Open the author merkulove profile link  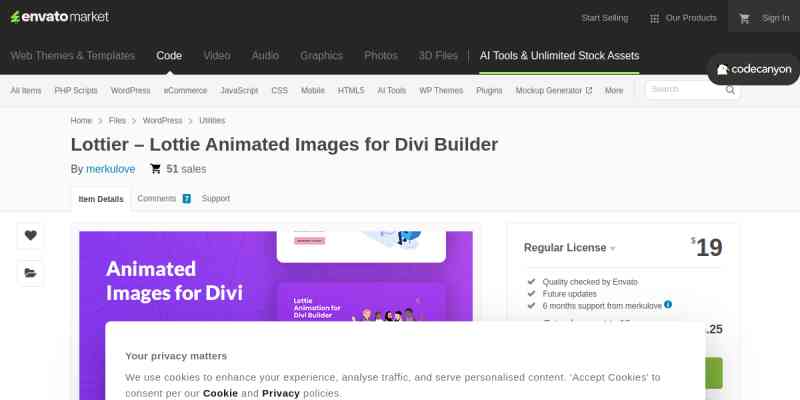(111, 169)
